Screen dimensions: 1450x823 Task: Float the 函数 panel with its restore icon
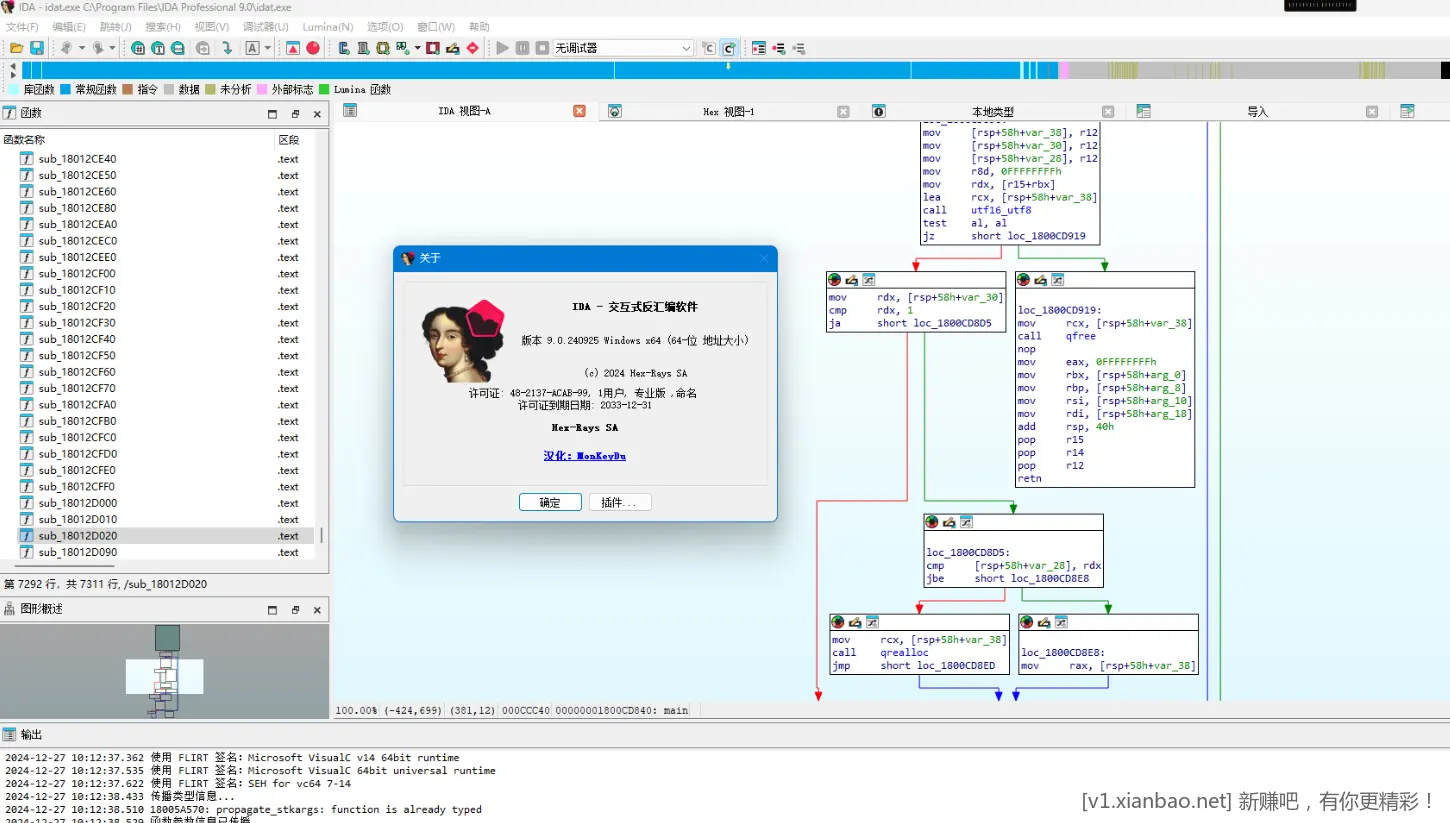(295, 114)
